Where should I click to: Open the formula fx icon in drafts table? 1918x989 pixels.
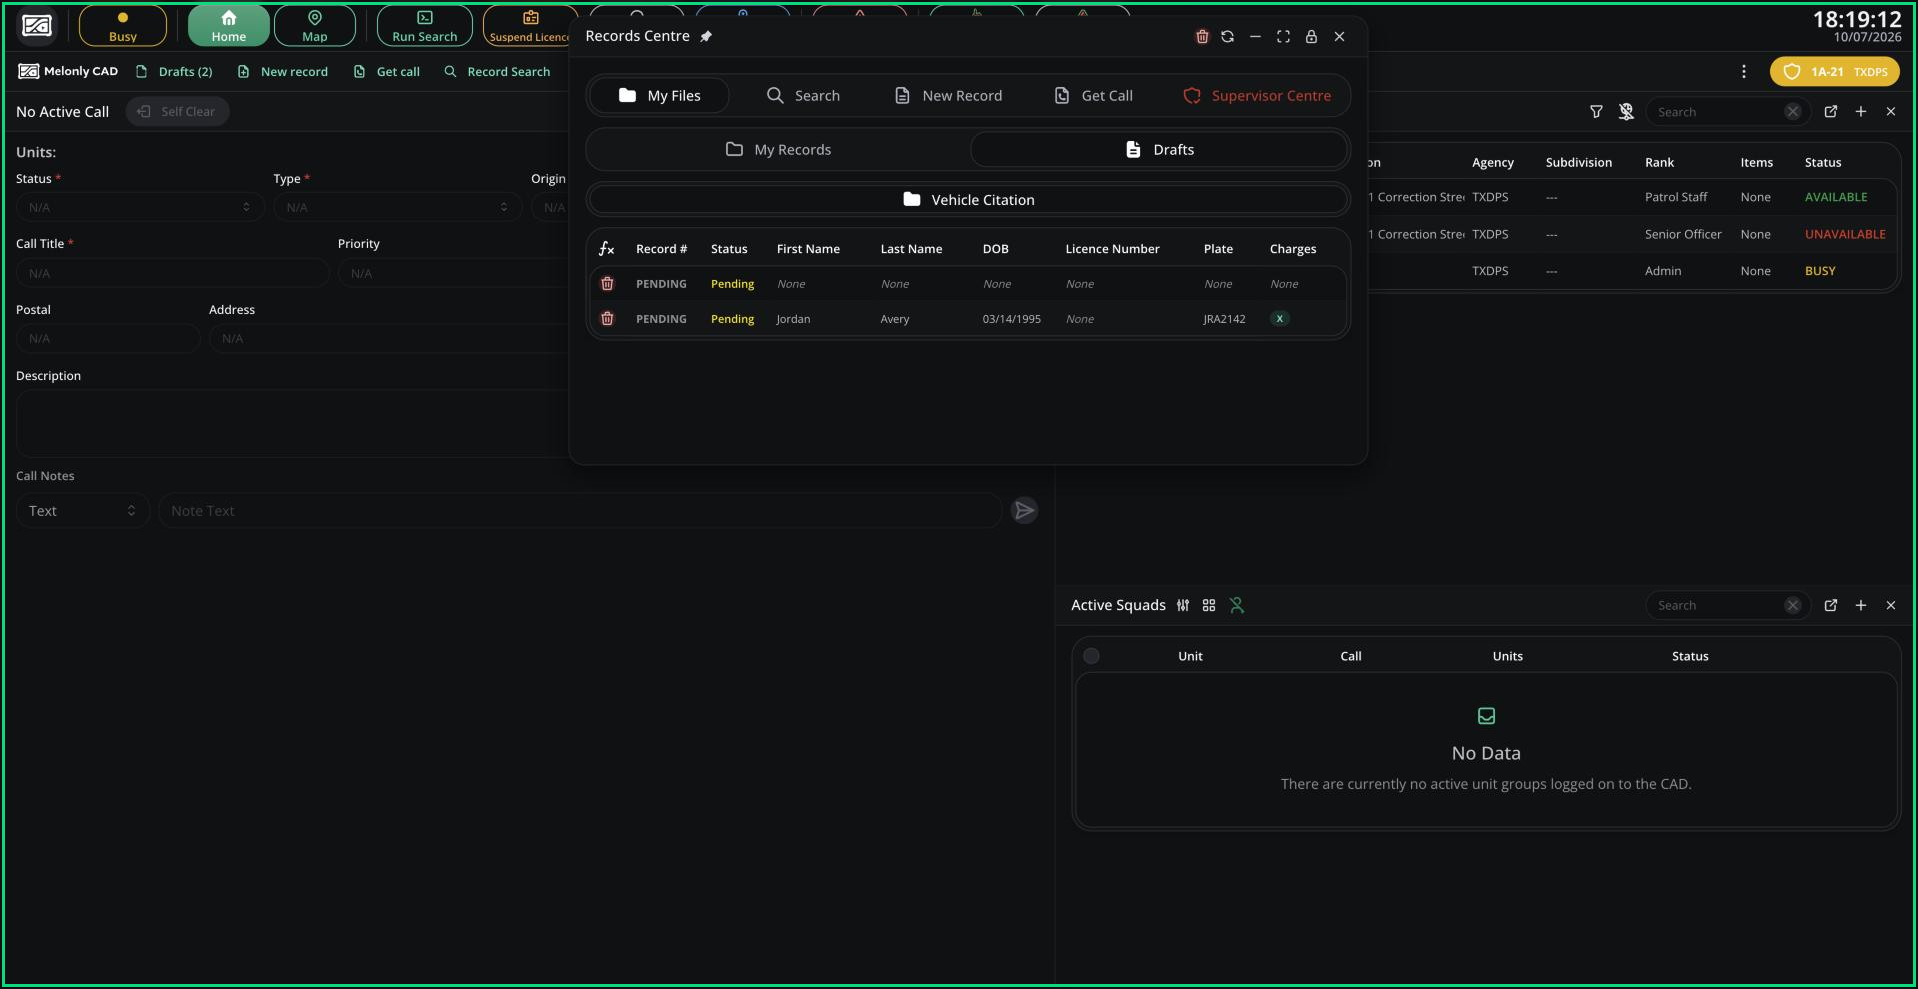point(607,249)
